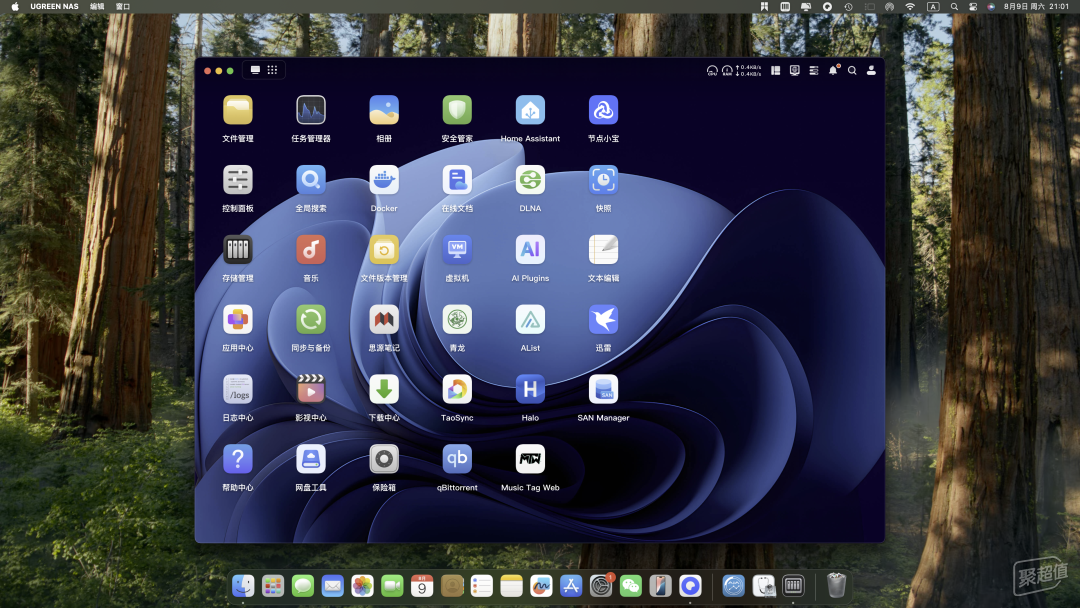Open the 相册 photo album app

pos(384,110)
